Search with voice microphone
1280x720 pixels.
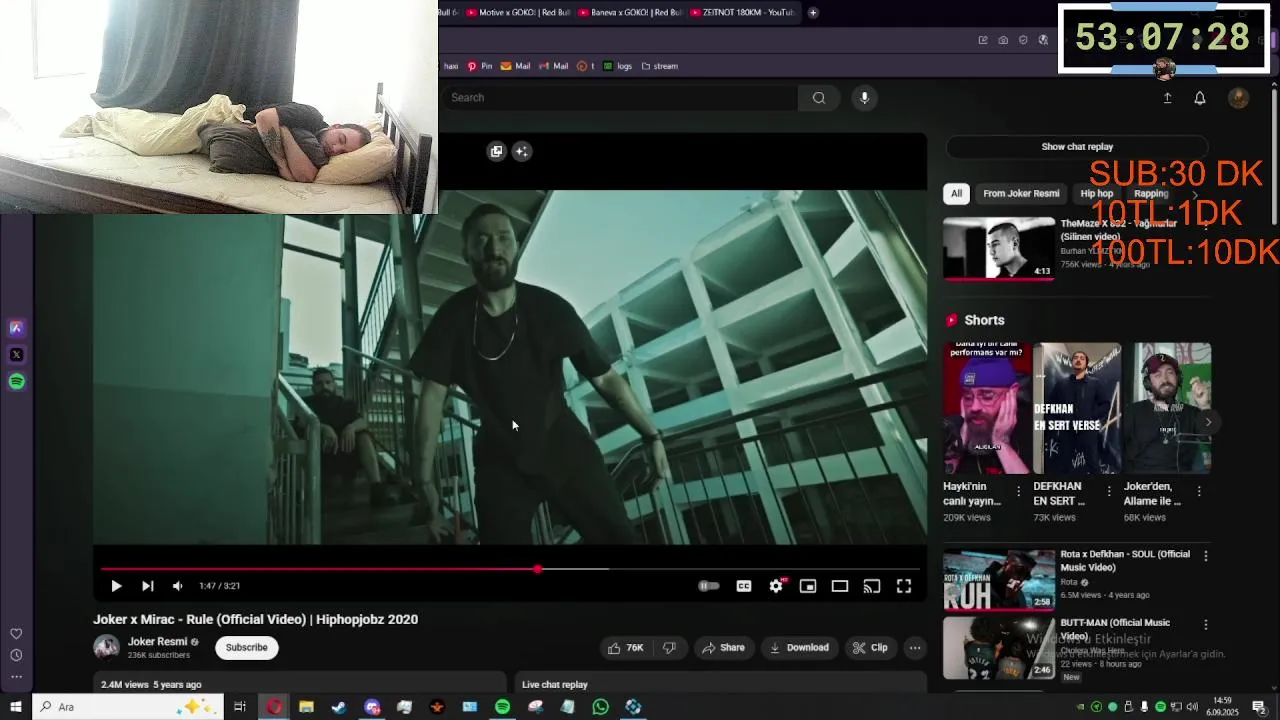tap(865, 98)
